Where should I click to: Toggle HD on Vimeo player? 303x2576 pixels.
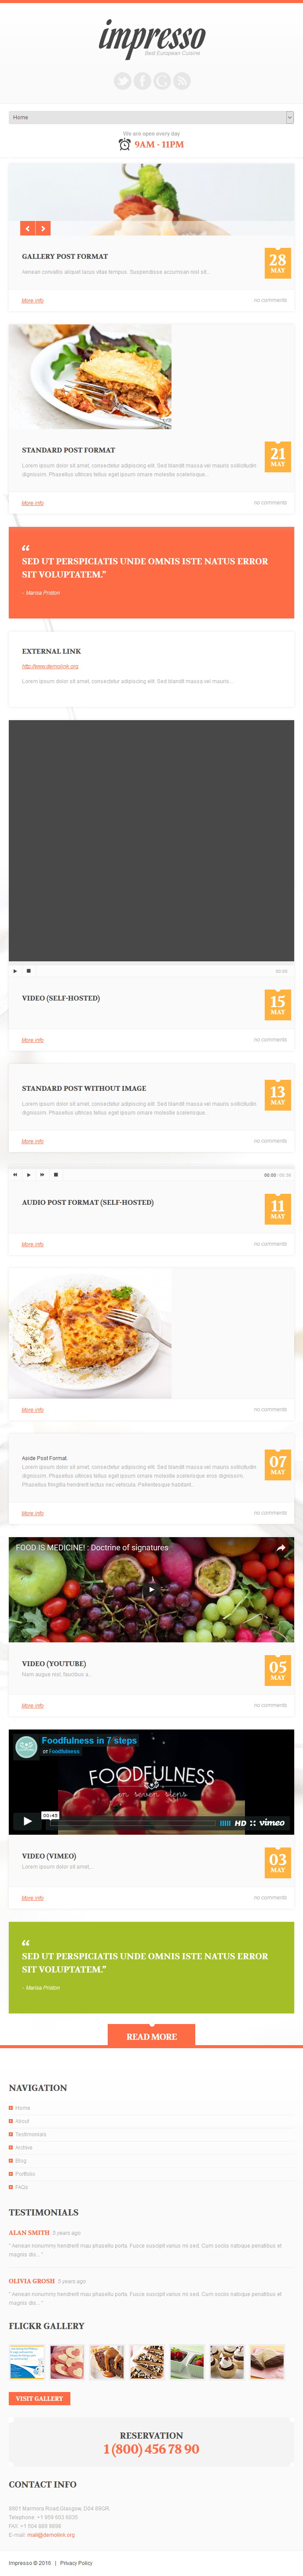click(x=240, y=1822)
